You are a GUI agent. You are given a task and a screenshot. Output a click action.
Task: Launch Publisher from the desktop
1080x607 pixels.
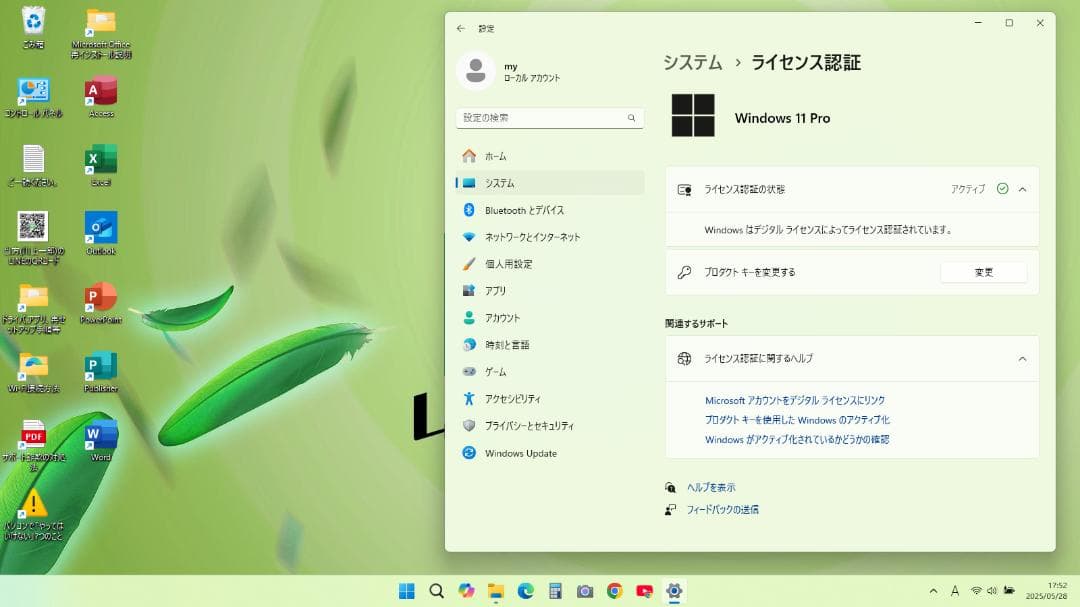click(101, 371)
